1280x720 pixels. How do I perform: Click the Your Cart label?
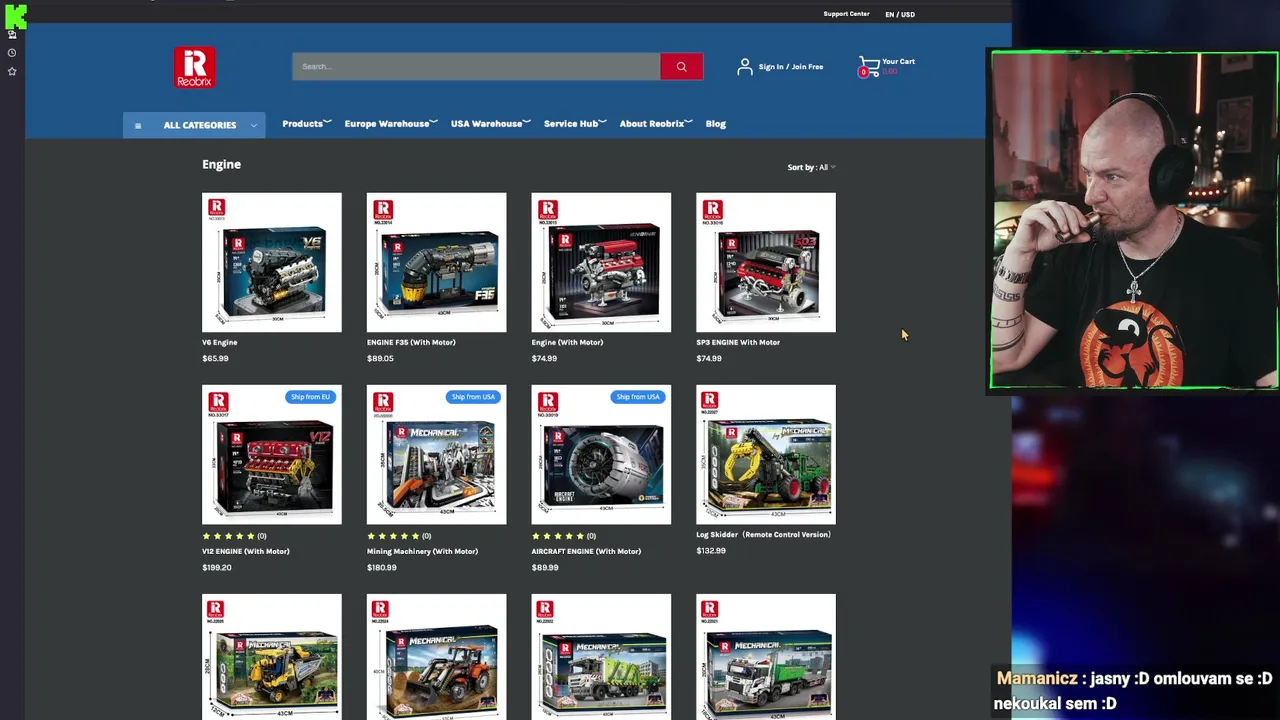pyautogui.click(x=898, y=62)
